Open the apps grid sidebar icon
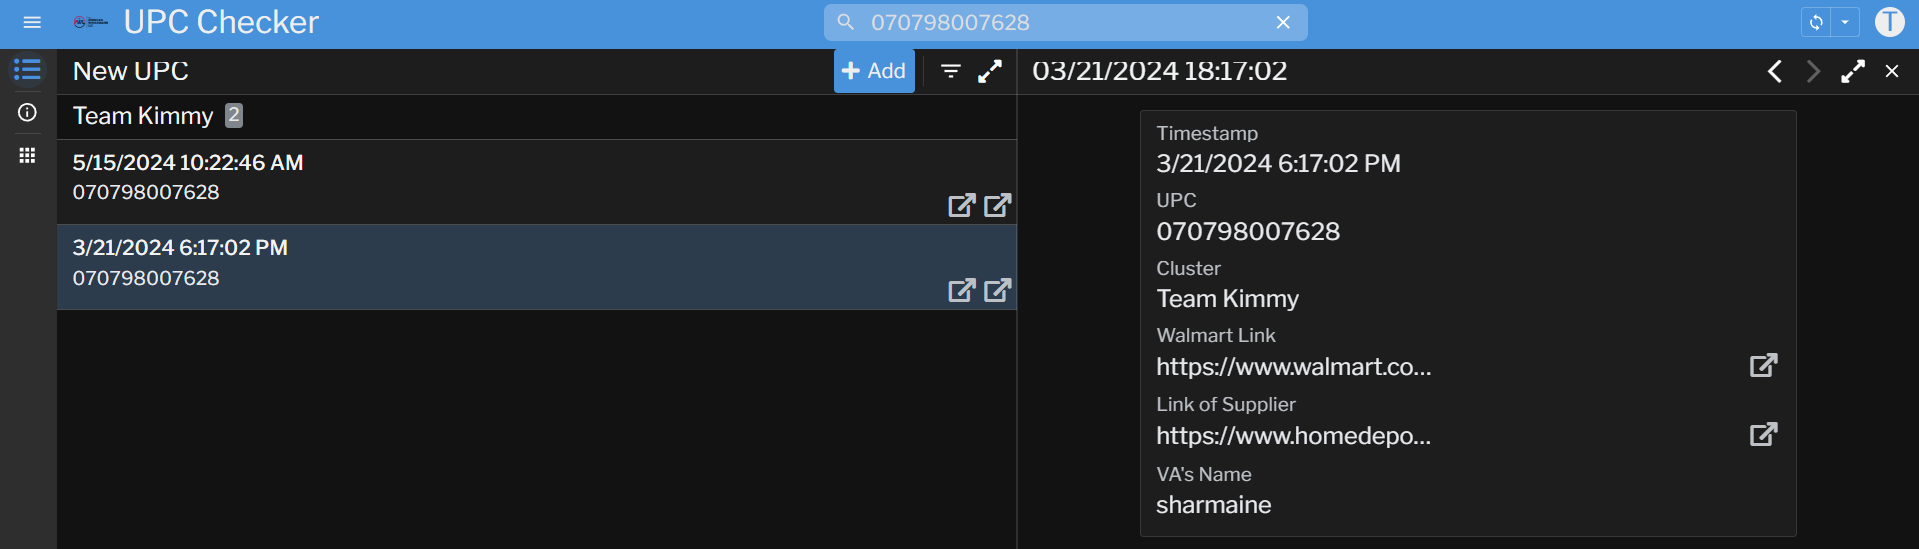This screenshot has width=1919, height=549. pos(27,155)
